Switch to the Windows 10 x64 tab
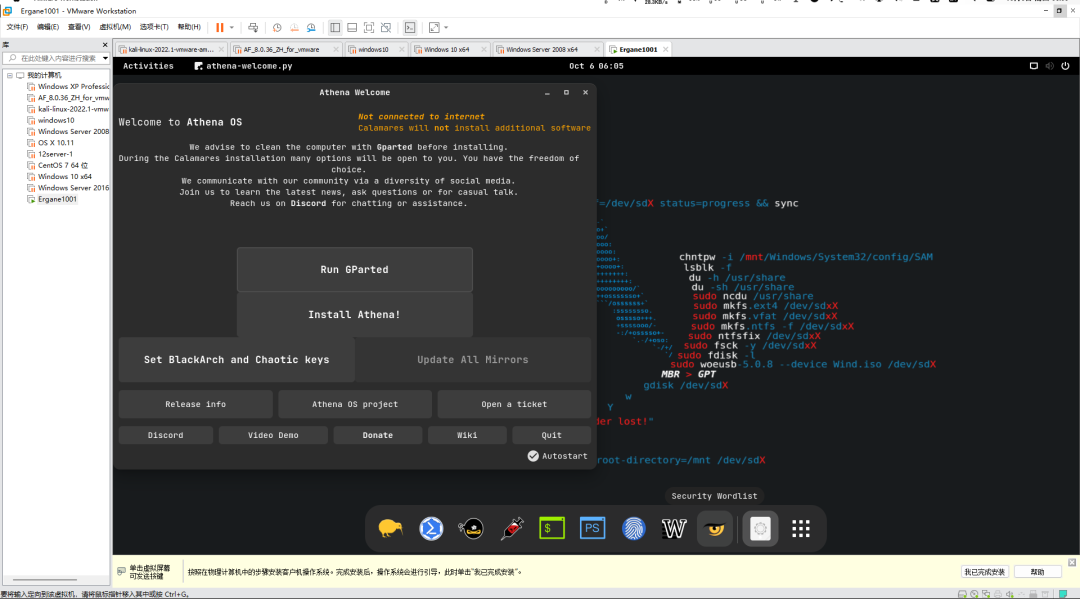This screenshot has height=599, width=1080. tap(450, 50)
